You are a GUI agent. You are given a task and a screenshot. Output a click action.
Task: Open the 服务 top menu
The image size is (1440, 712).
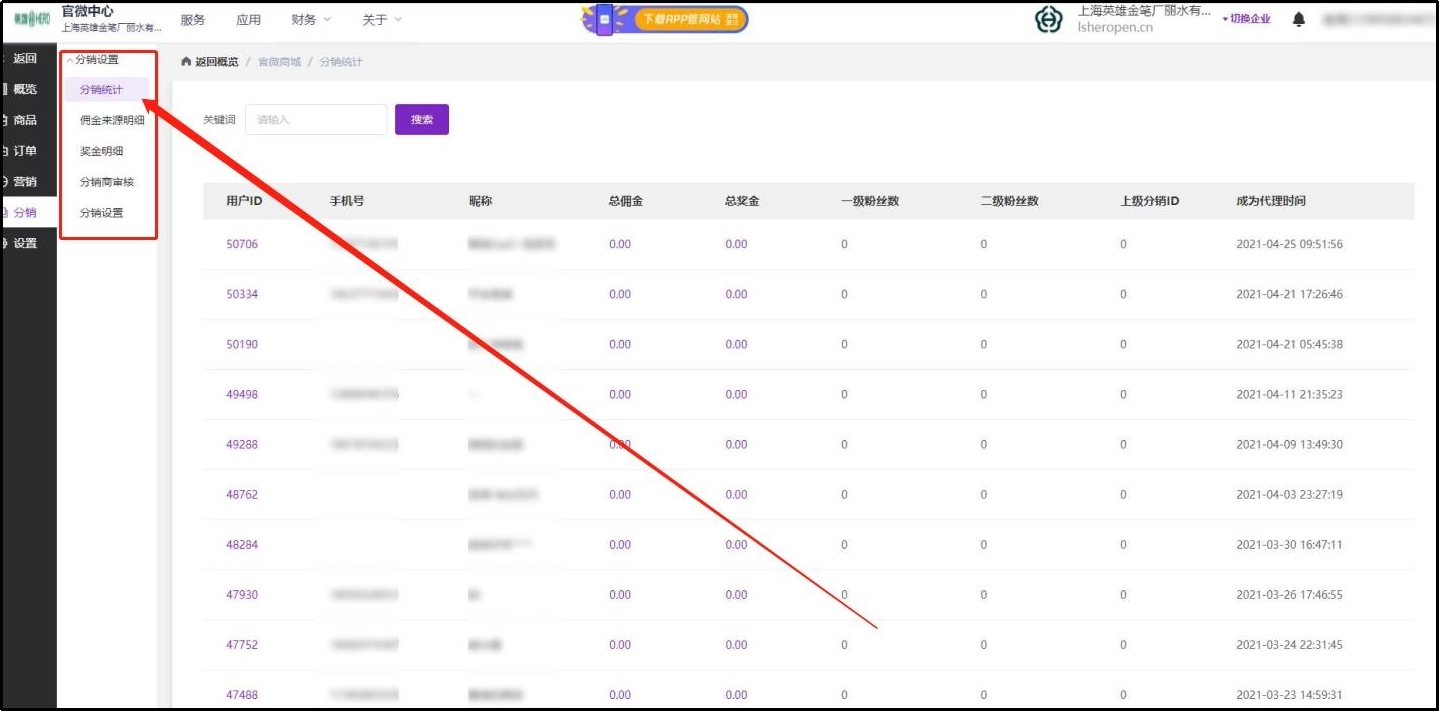(x=193, y=20)
